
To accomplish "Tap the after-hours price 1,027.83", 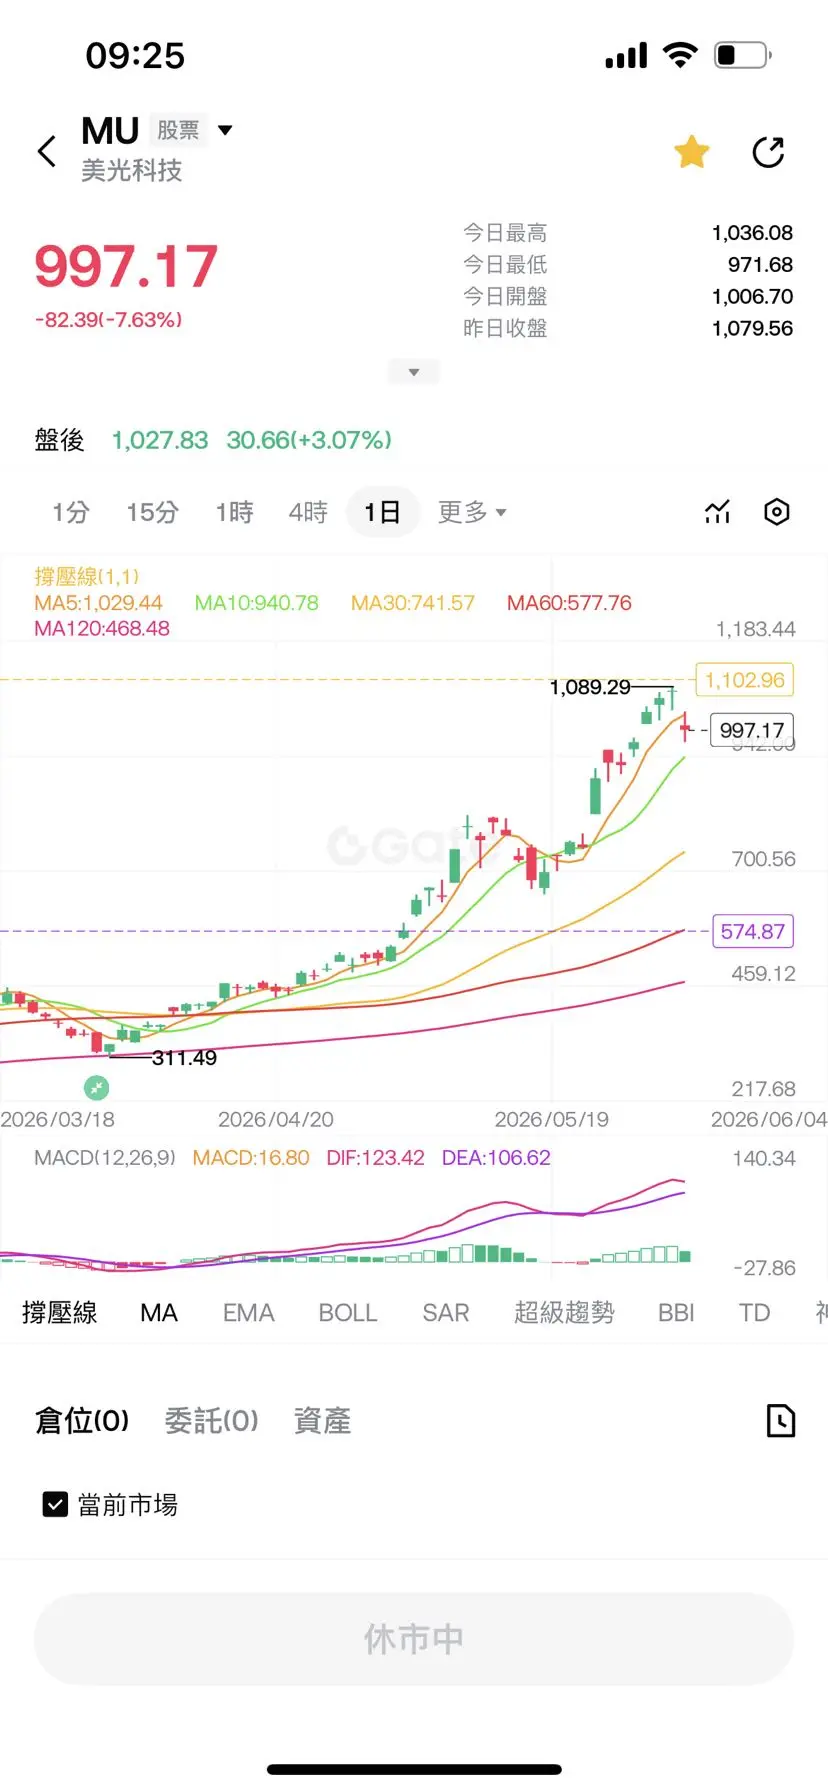I will [160, 440].
